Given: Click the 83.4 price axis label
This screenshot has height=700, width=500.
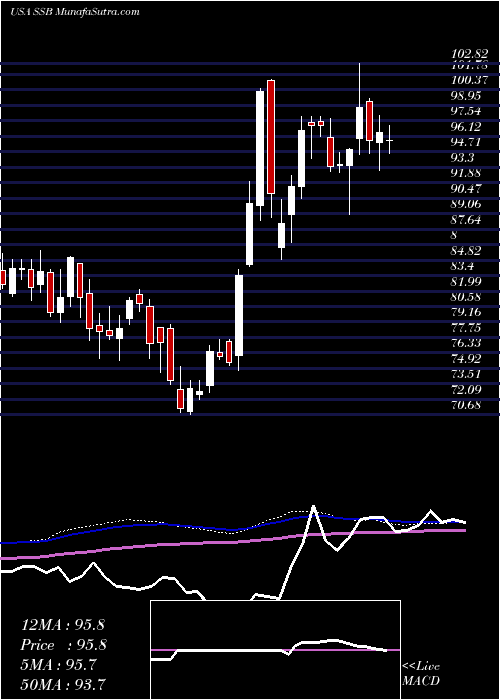Looking at the screenshot, I should click(463, 266).
